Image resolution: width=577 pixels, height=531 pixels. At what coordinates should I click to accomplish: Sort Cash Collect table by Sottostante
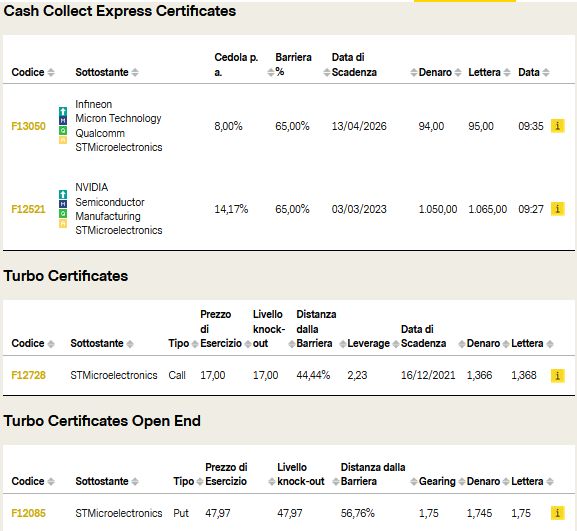click(135, 72)
